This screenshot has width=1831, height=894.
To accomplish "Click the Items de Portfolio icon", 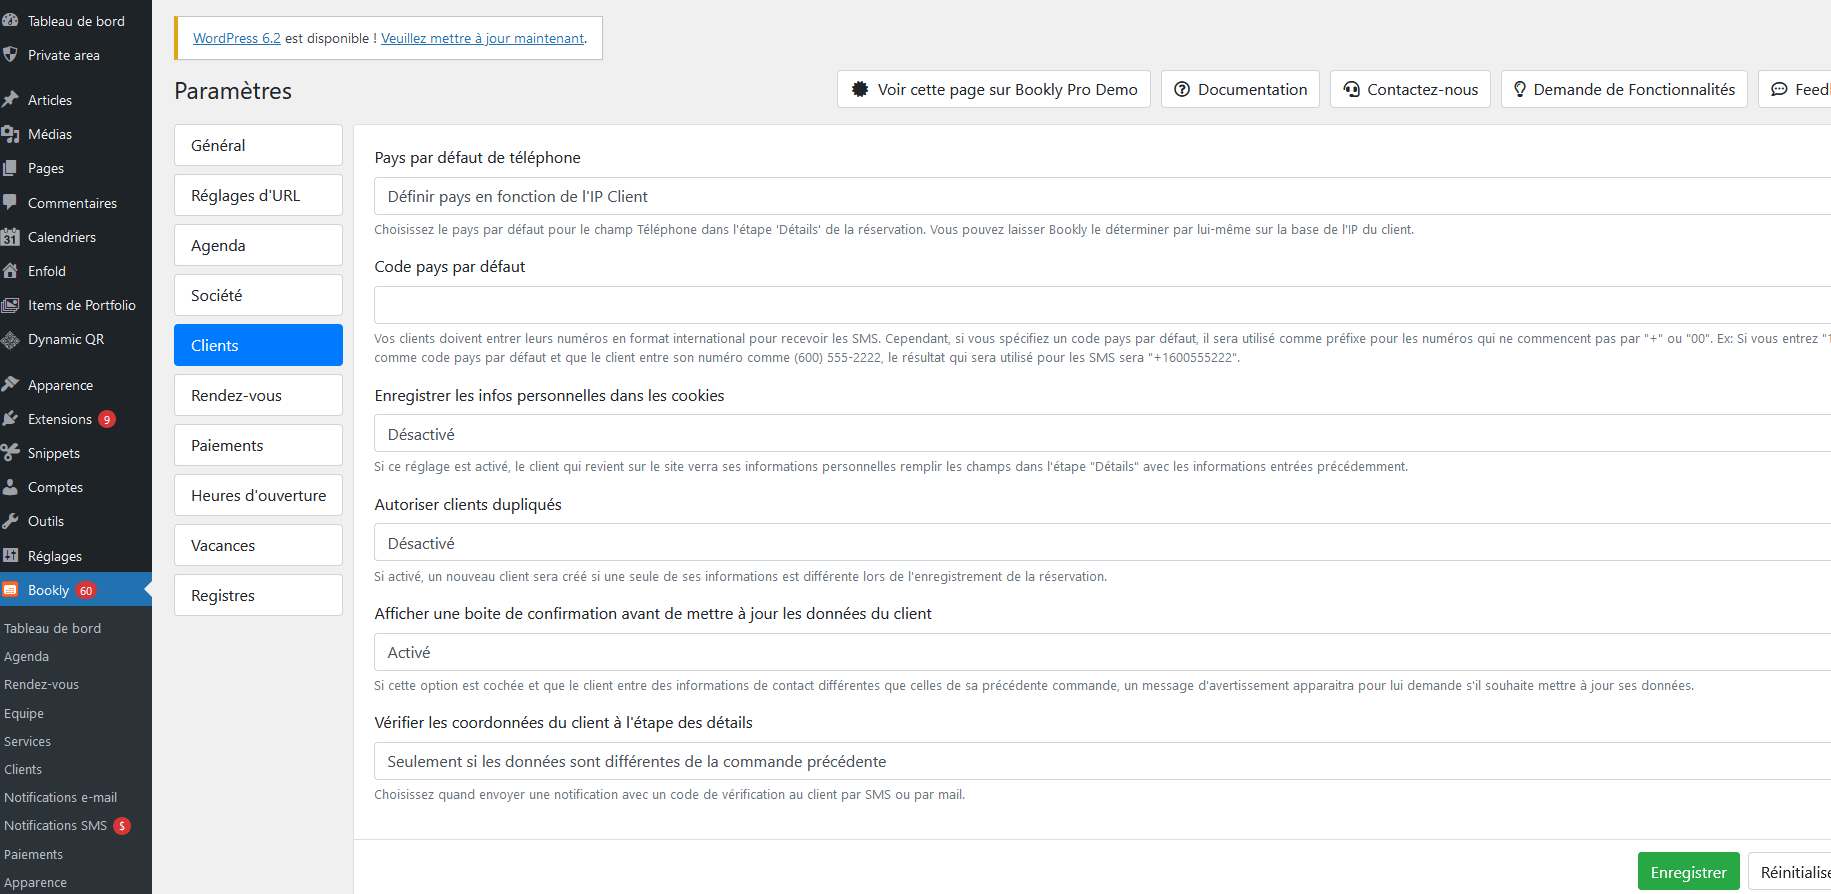I will point(10,305).
